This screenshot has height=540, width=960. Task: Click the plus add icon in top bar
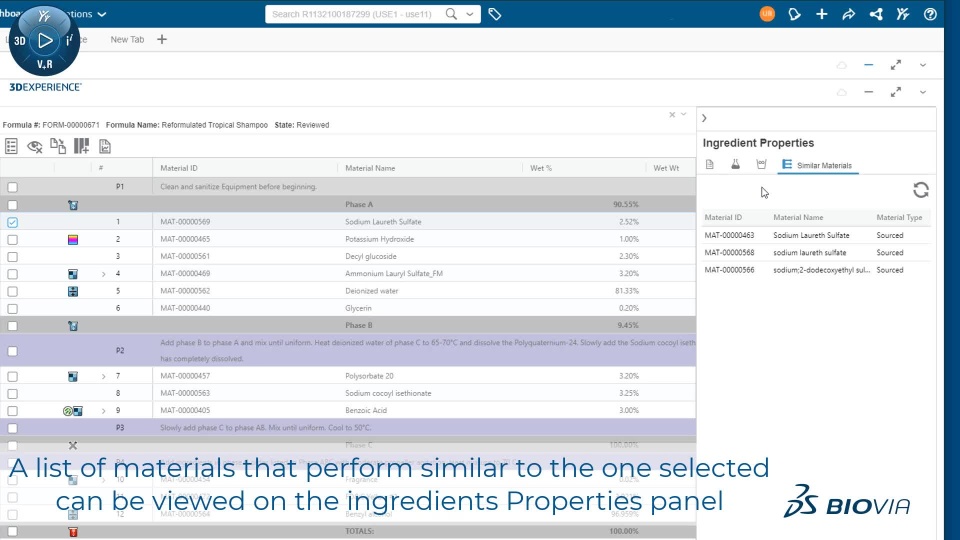[x=822, y=13]
